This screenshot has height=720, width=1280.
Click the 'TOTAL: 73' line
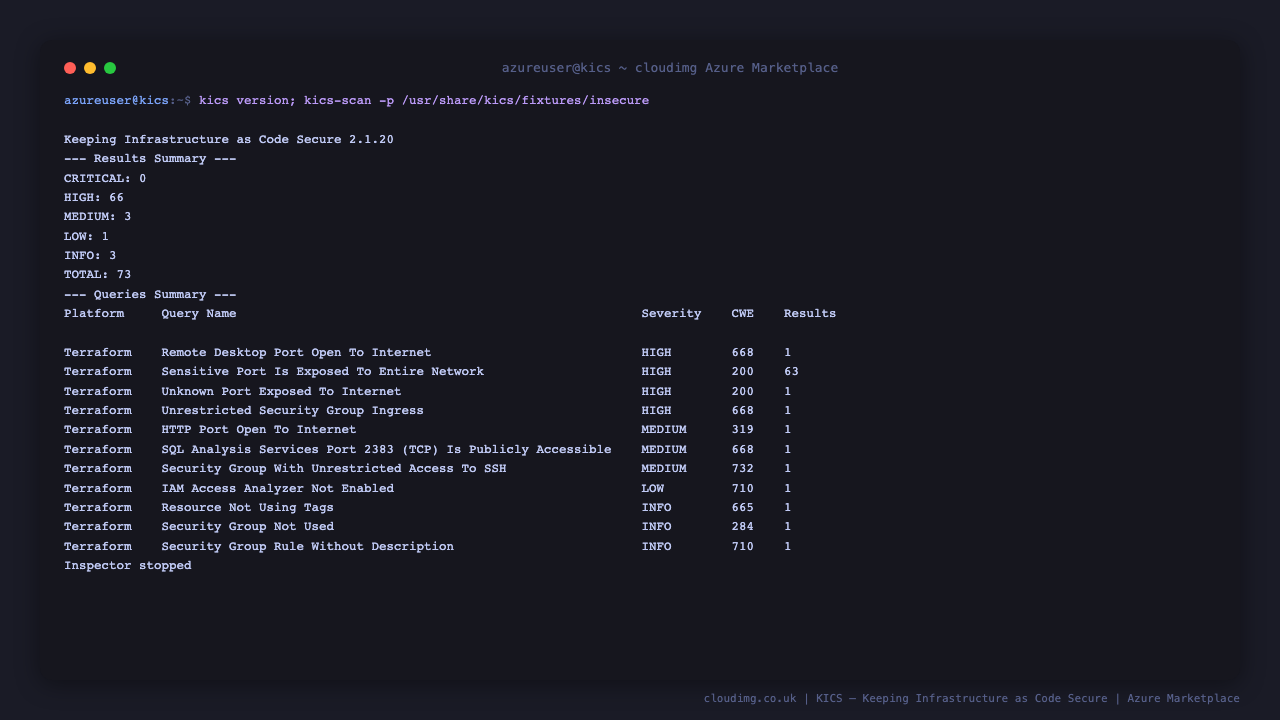[98, 275]
